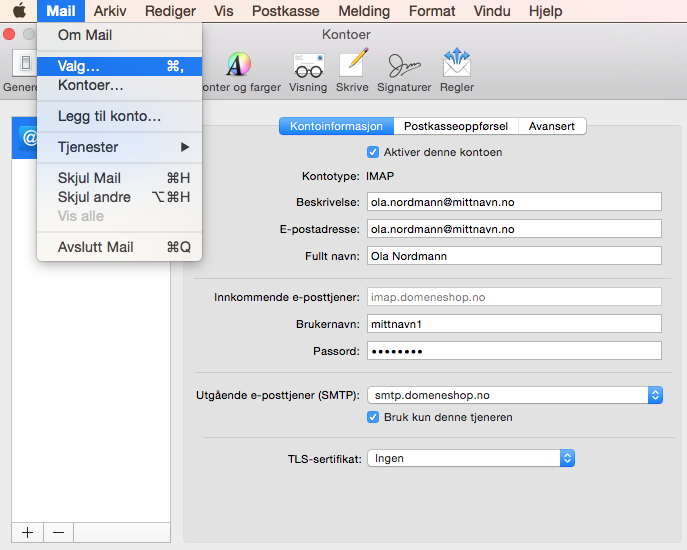Choose Valg… menu item

(x=120, y=66)
